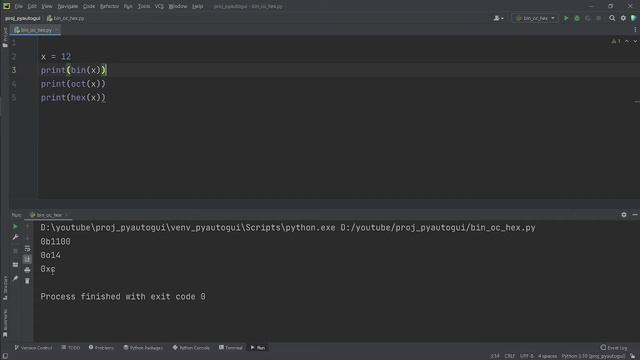Open the TODO tool window
Image resolution: width=640 pixels, height=360 pixels.
point(71,348)
